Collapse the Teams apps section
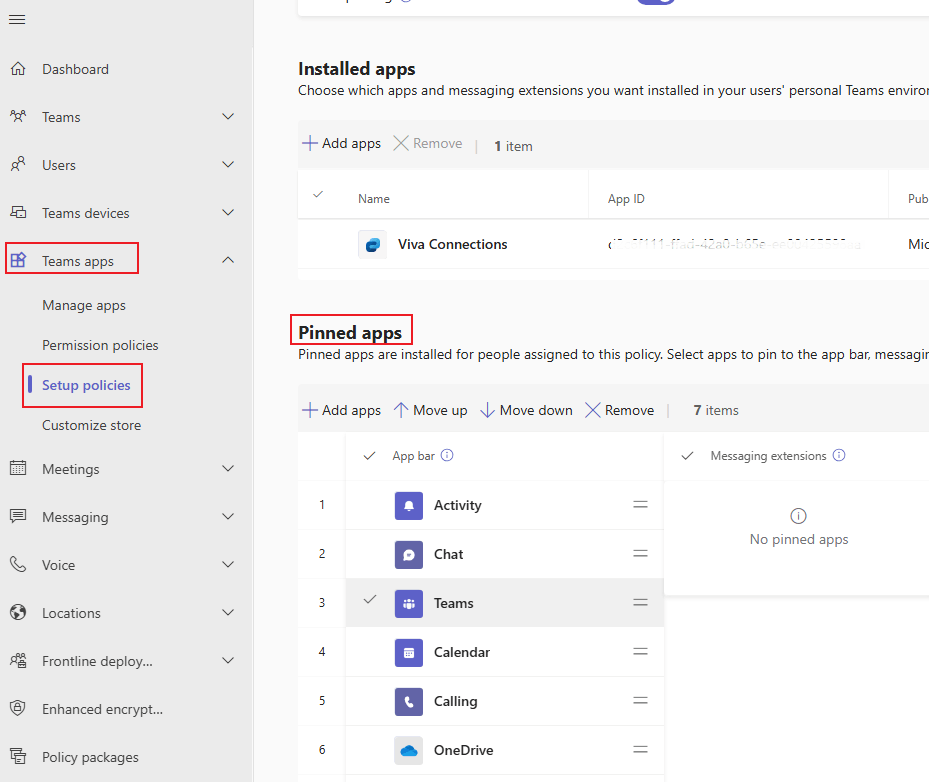The image size is (932, 782). (x=227, y=258)
